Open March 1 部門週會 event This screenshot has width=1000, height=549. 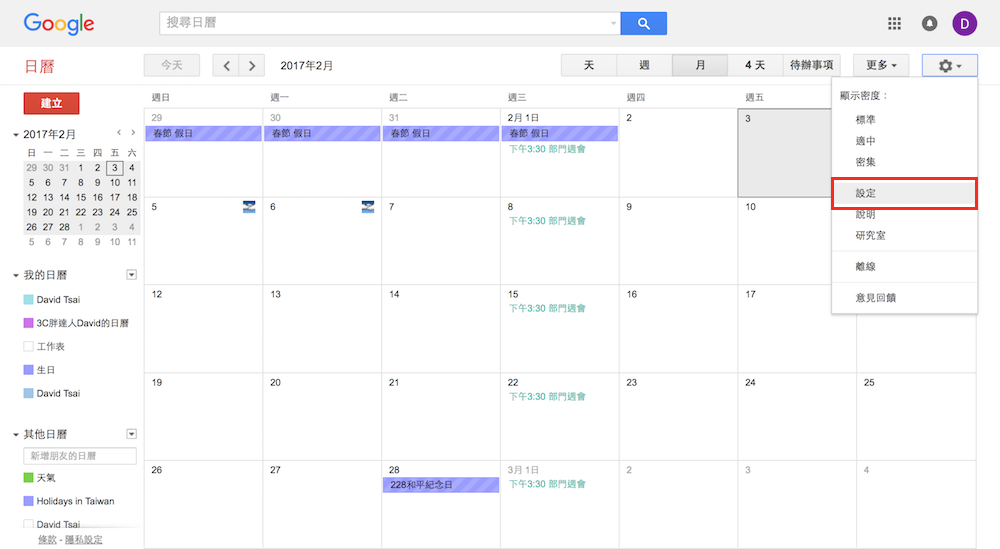tap(547, 484)
